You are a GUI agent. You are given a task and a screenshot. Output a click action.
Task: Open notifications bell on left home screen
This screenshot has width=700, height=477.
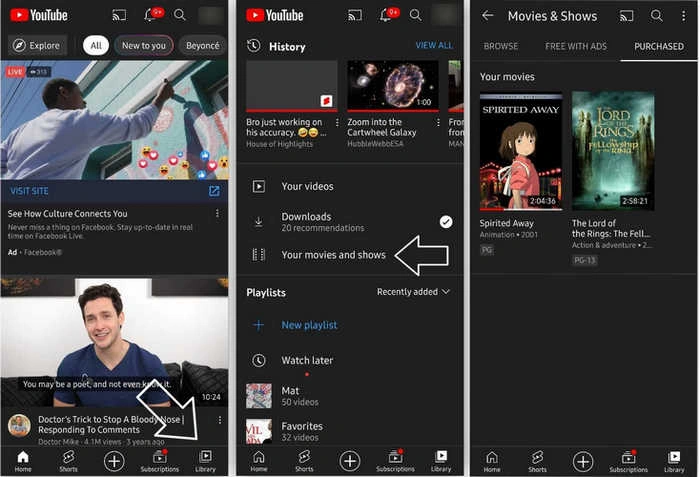coord(150,15)
